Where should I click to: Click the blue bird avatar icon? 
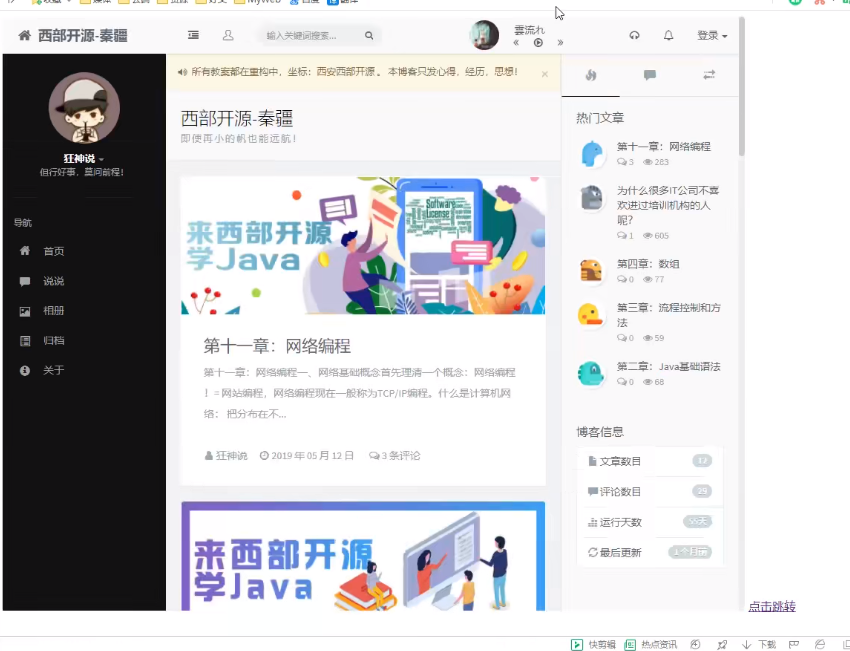(591, 153)
